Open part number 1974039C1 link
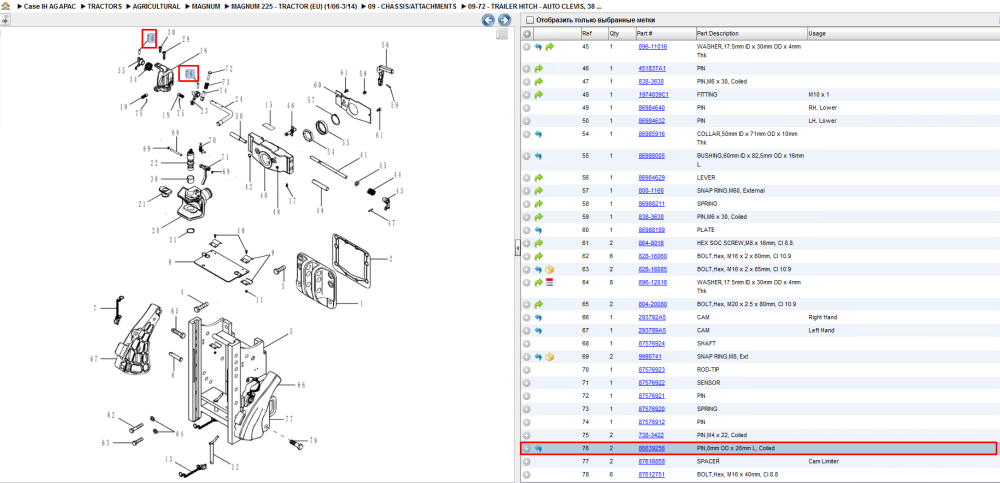The width and height of the screenshot is (1000, 483). [x=654, y=94]
